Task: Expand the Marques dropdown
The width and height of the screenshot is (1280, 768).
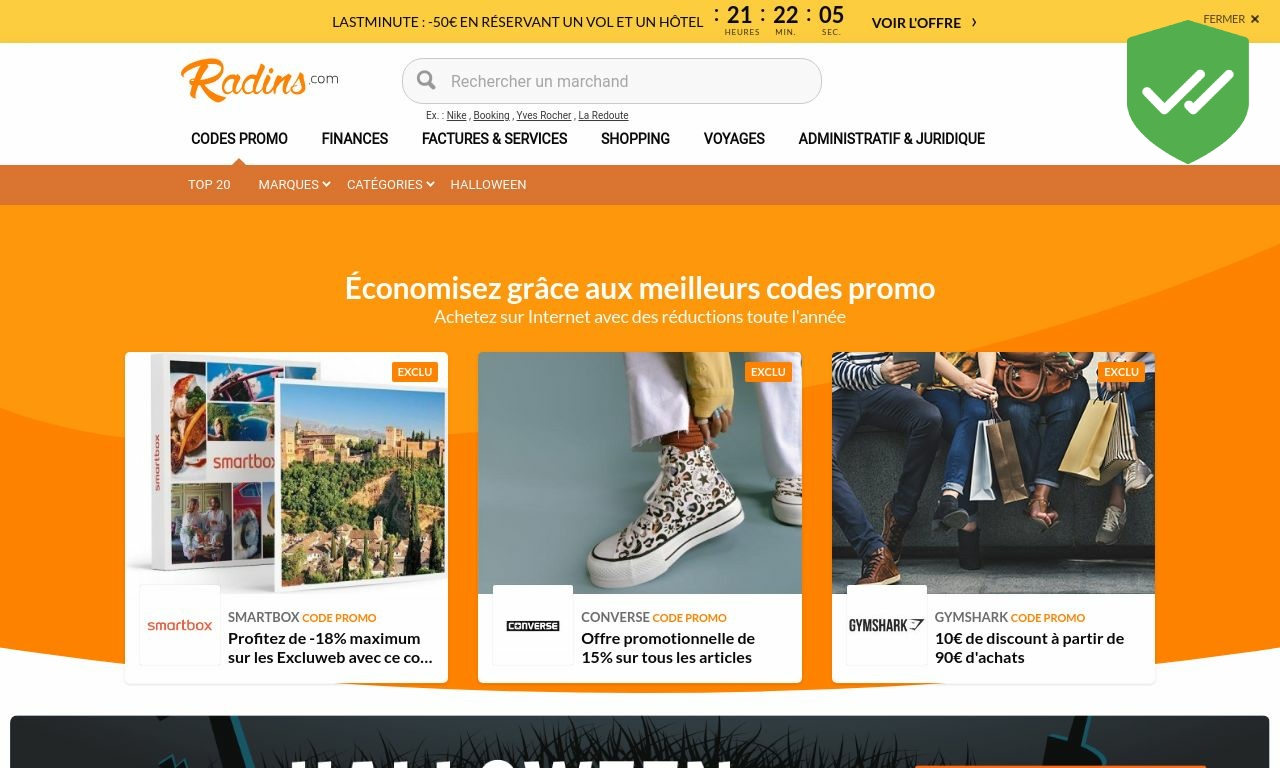Action: click(x=294, y=184)
